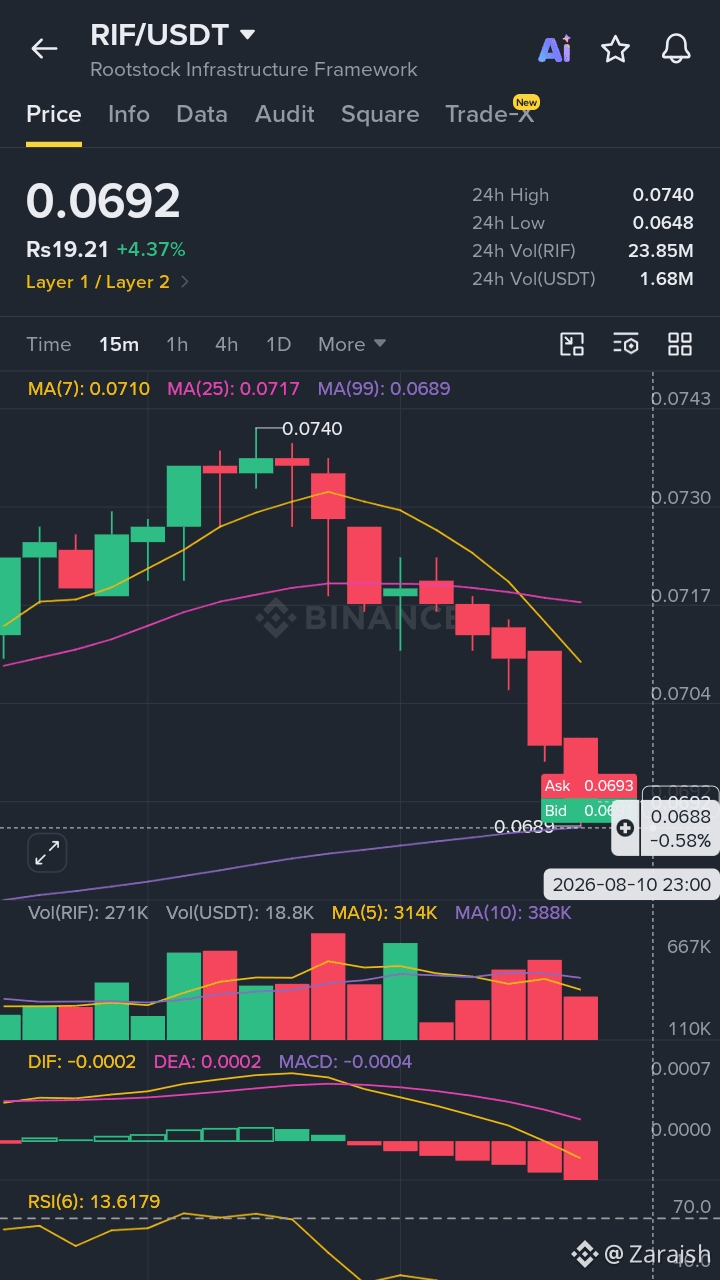Tap the Ask 0.0693 price tag
Viewport: 720px width, 1280px height.
[589, 786]
